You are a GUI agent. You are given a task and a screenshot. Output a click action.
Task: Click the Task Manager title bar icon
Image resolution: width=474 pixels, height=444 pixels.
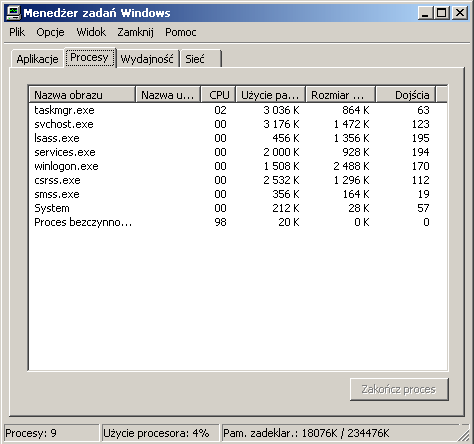(x=13, y=13)
